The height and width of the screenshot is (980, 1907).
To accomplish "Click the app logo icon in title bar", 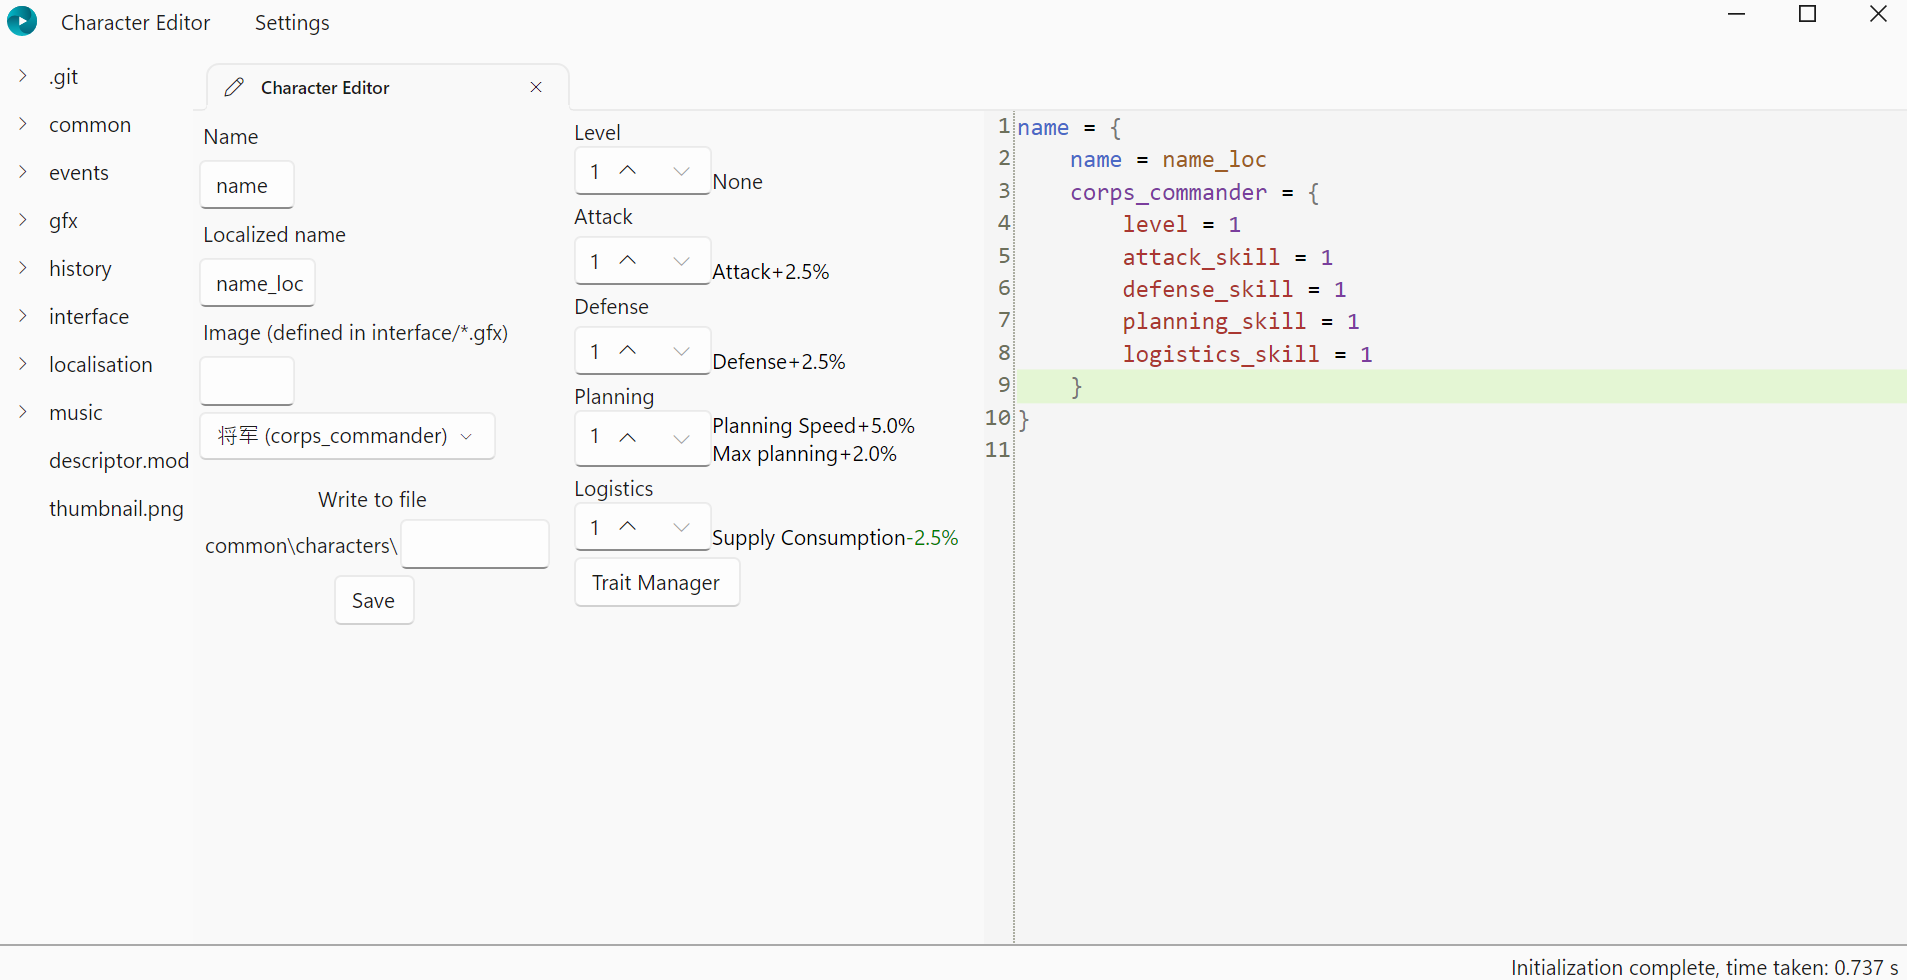I will (x=22, y=21).
